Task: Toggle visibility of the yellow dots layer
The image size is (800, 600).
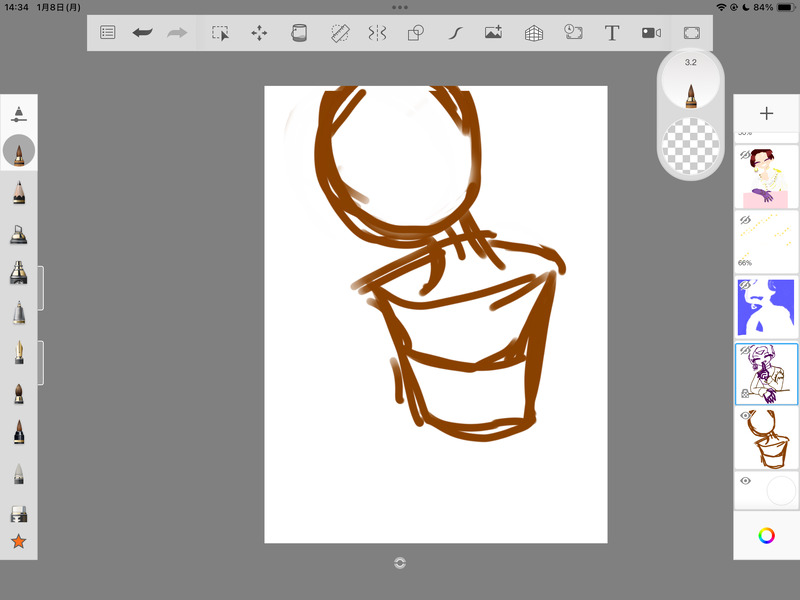Action: [x=745, y=219]
